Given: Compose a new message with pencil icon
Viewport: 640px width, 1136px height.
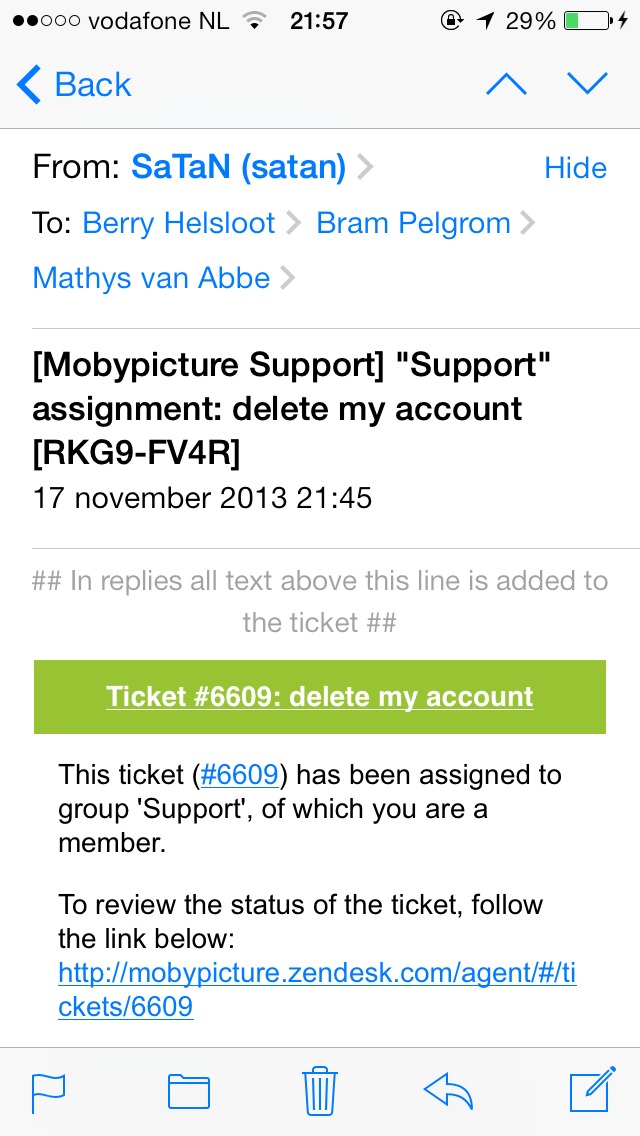Looking at the screenshot, I should point(594,1090).
